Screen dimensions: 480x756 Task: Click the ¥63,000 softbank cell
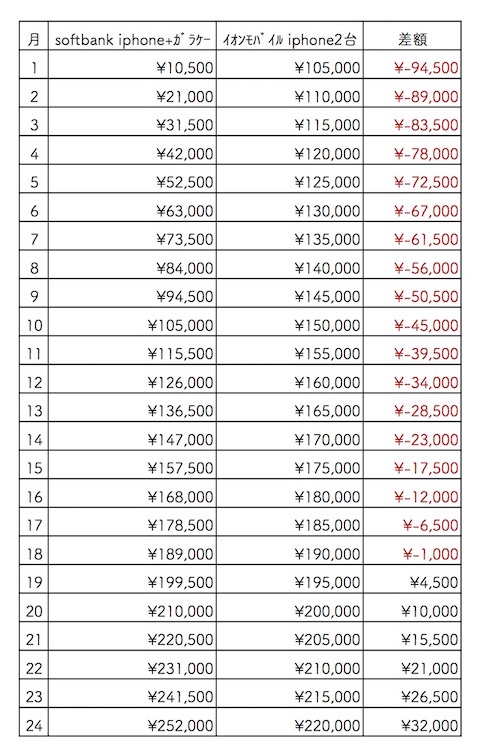pos(133,208)
